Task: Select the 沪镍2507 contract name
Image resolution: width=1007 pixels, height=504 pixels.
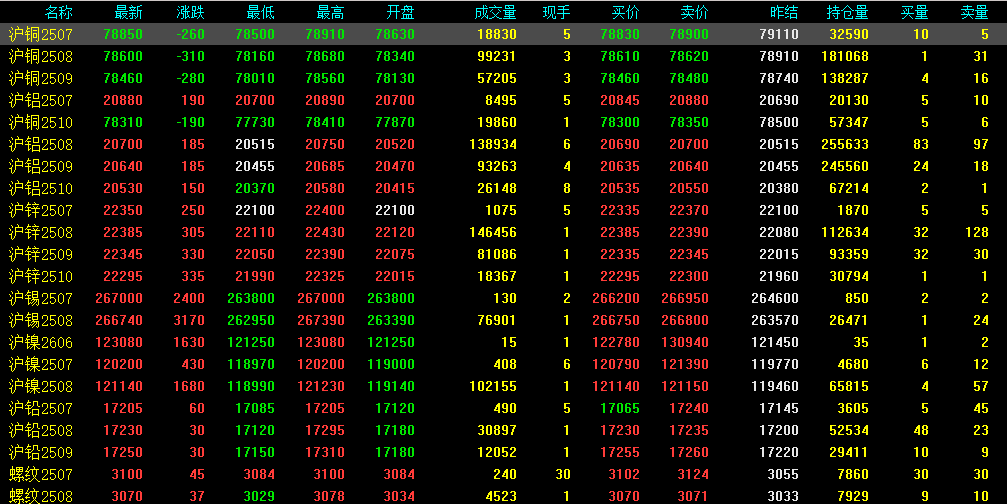Action: click(x=41, y=364)
